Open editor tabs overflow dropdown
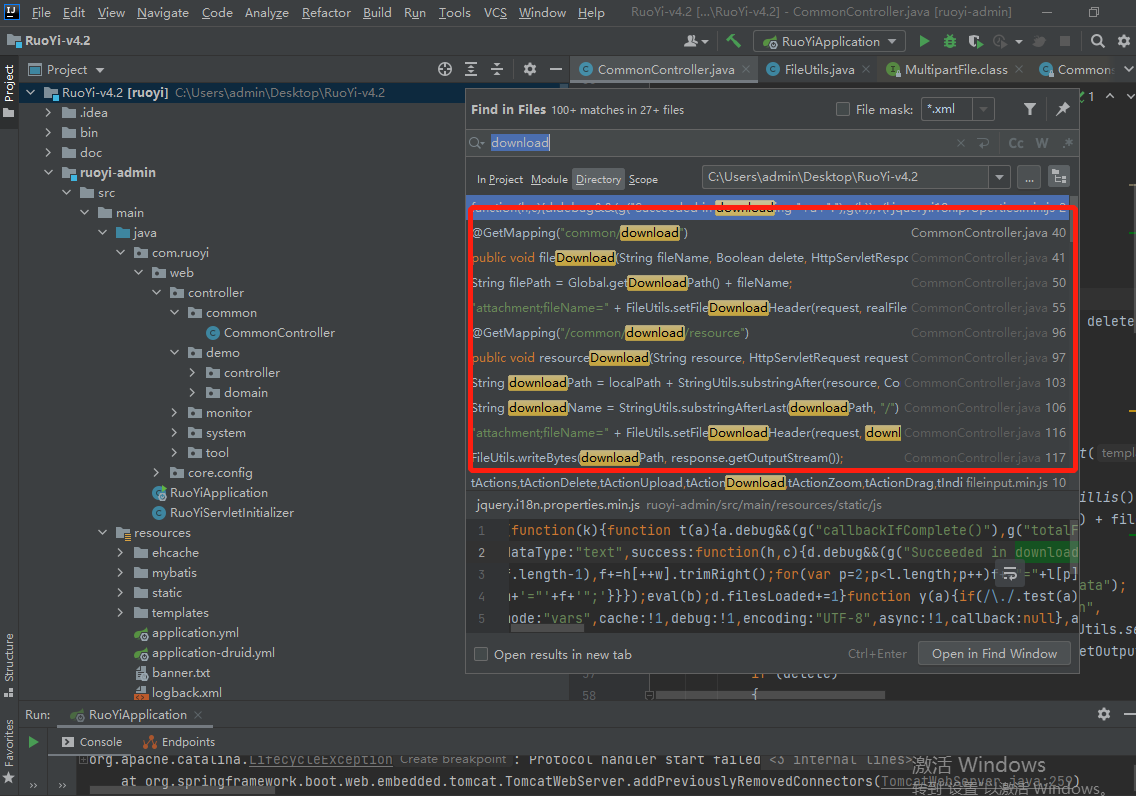1136x796 pixels. tap(1128, 70)
